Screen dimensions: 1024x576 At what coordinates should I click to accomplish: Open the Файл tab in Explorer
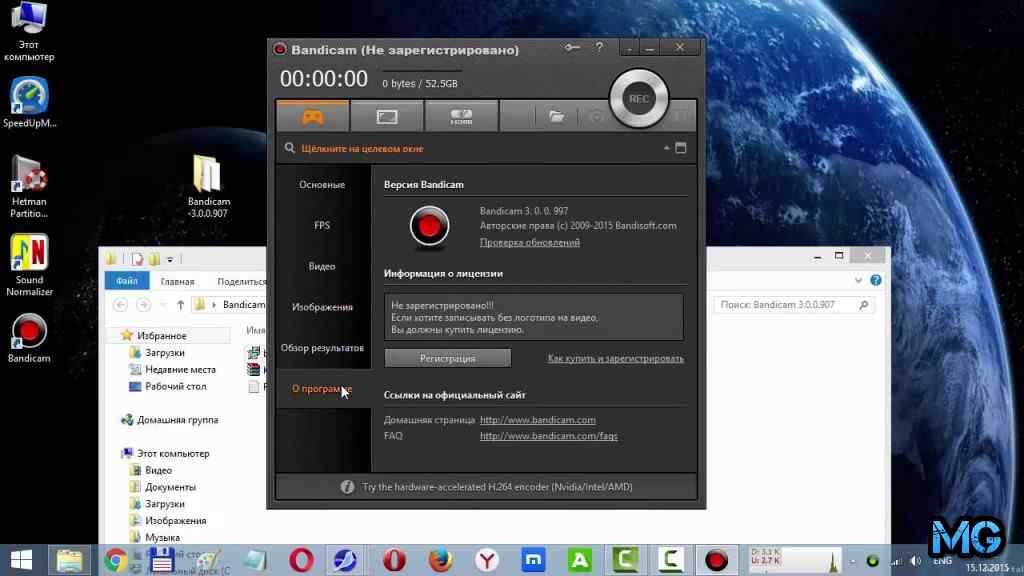[x=127, y=281]
